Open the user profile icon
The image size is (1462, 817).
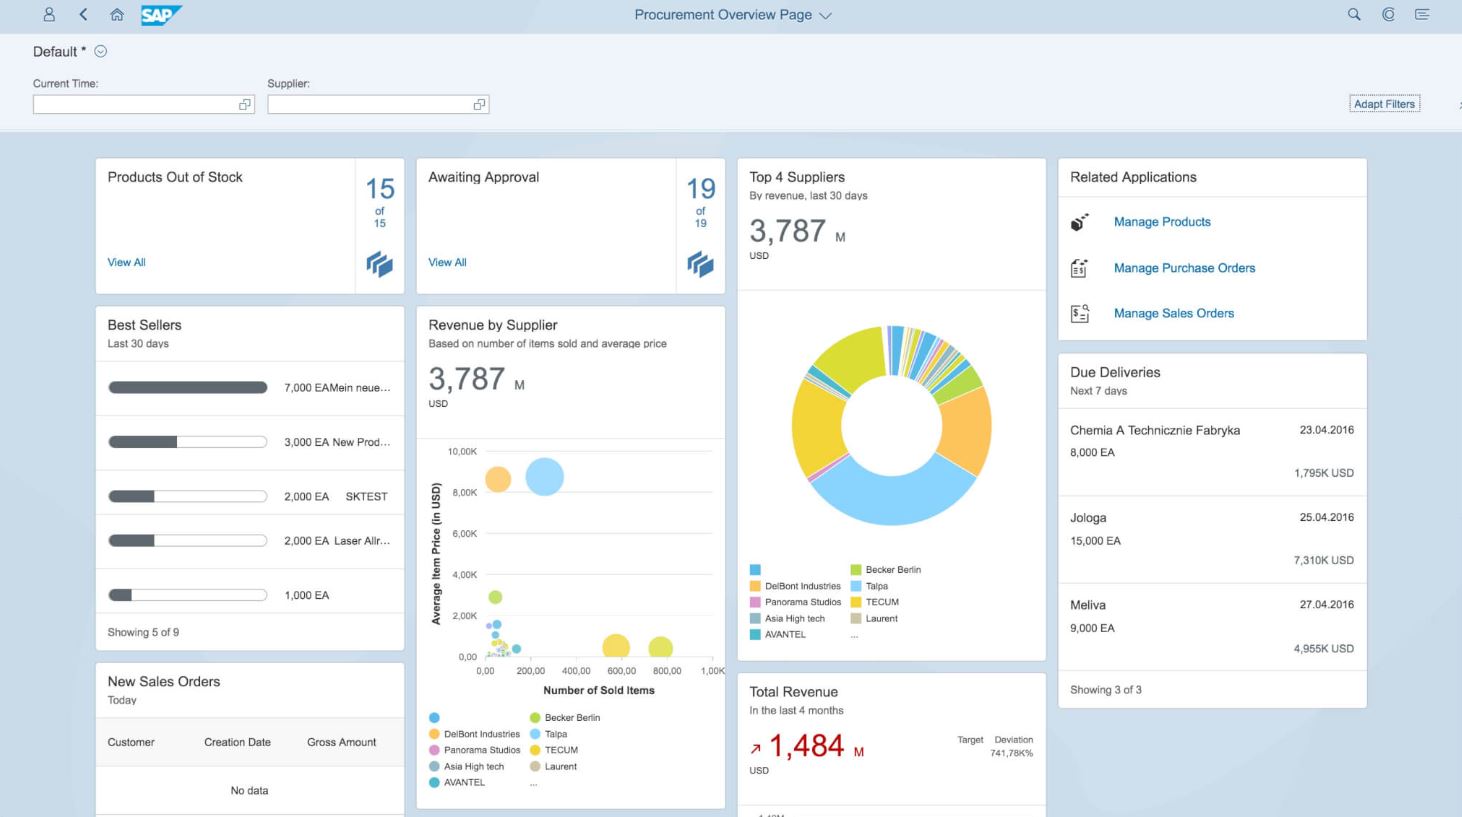click(47, 14)
